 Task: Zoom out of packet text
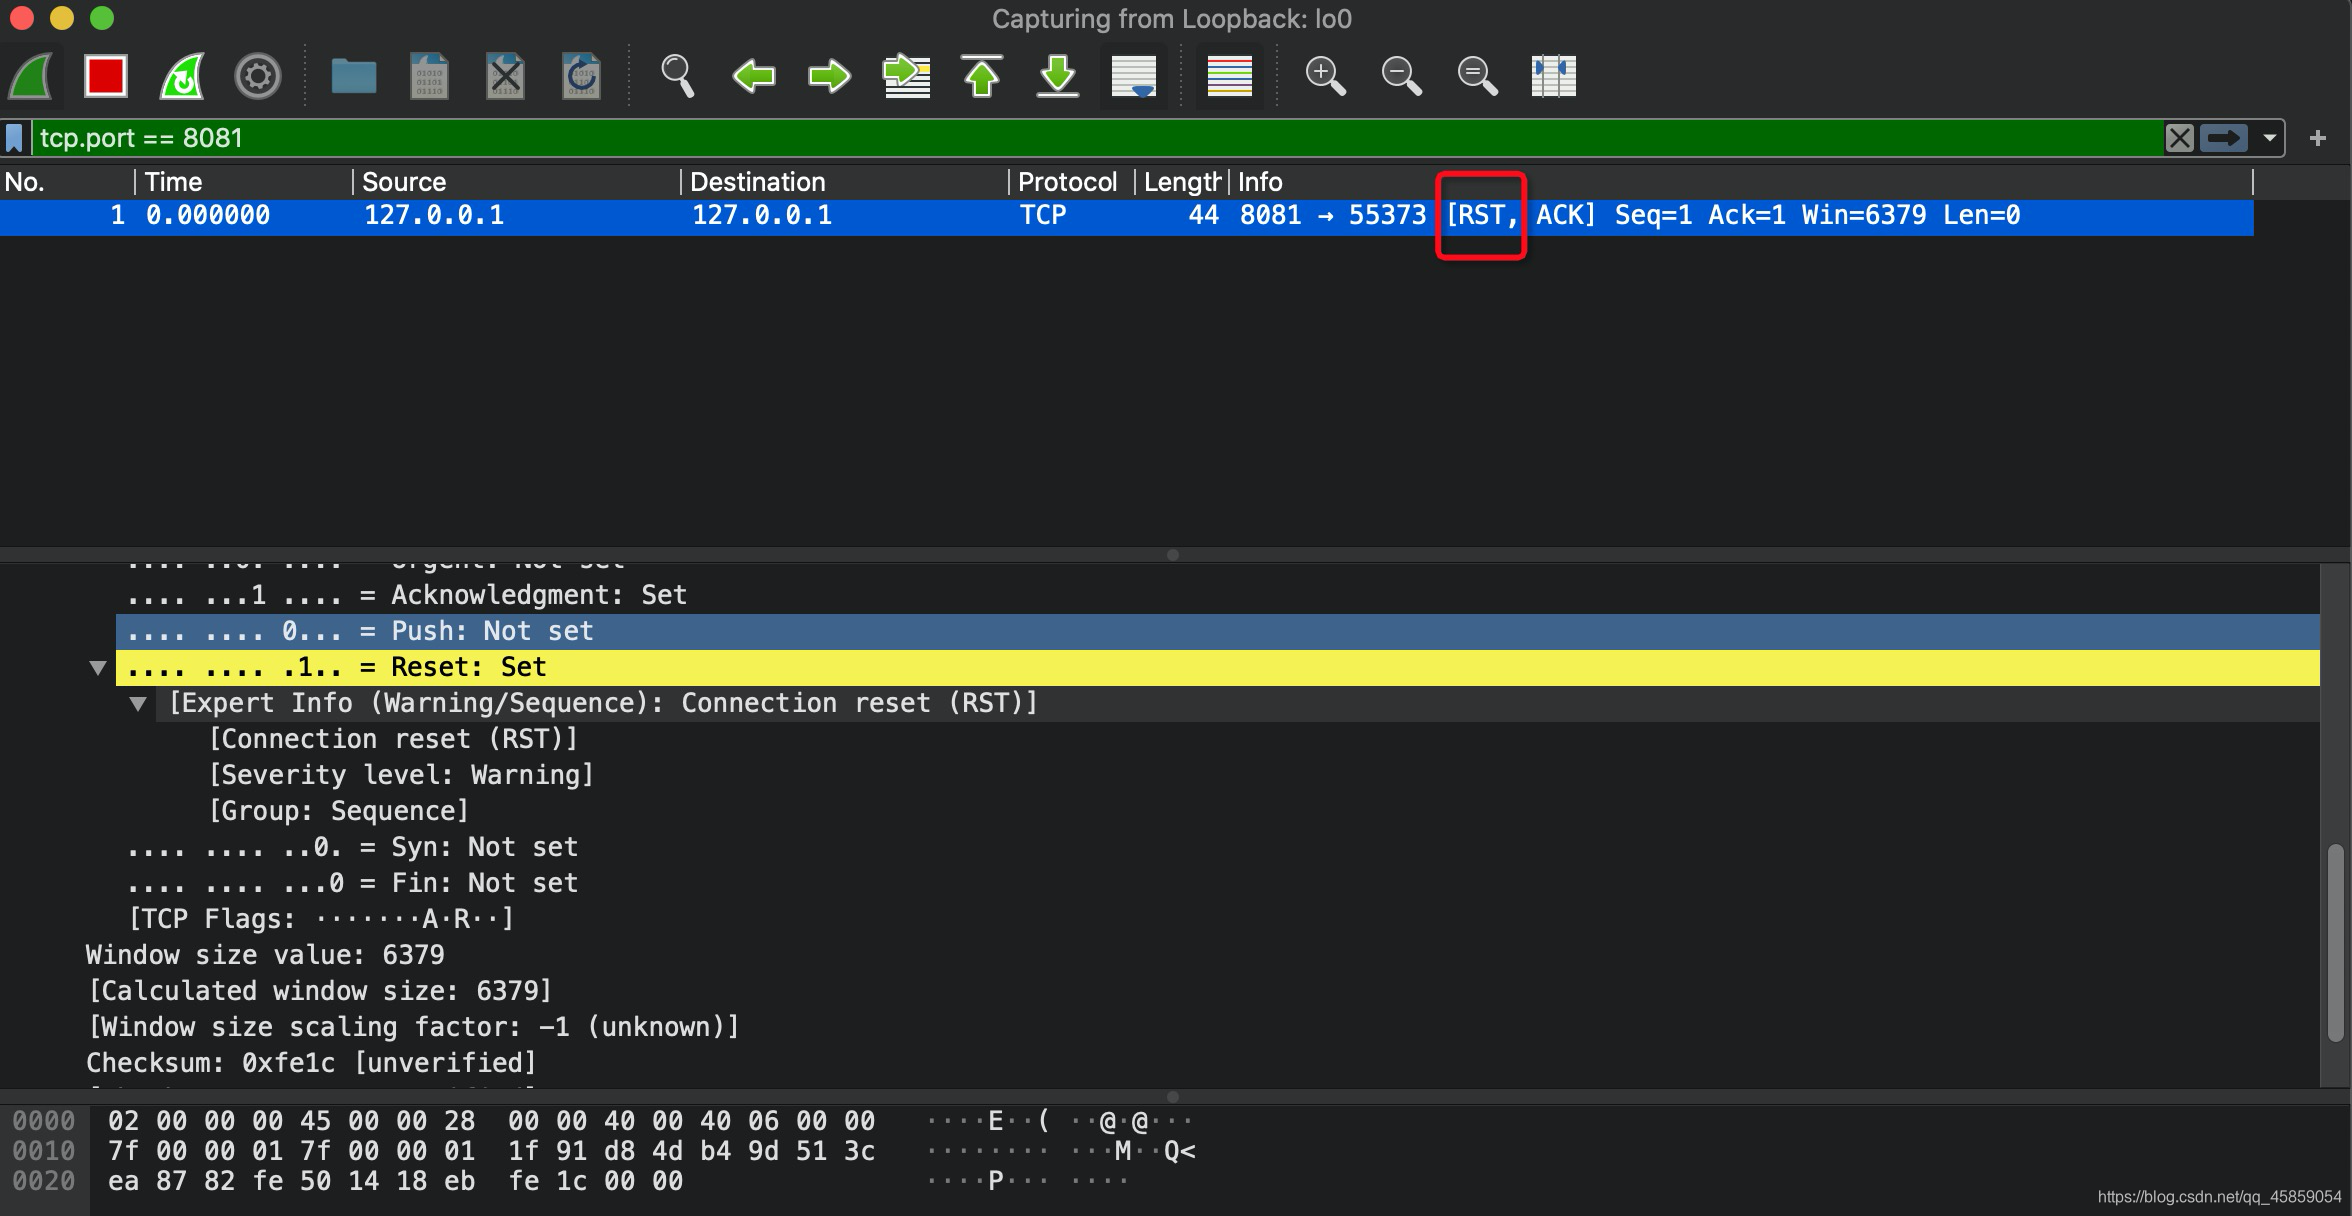pyautogui.click(x=1402, y=76)
